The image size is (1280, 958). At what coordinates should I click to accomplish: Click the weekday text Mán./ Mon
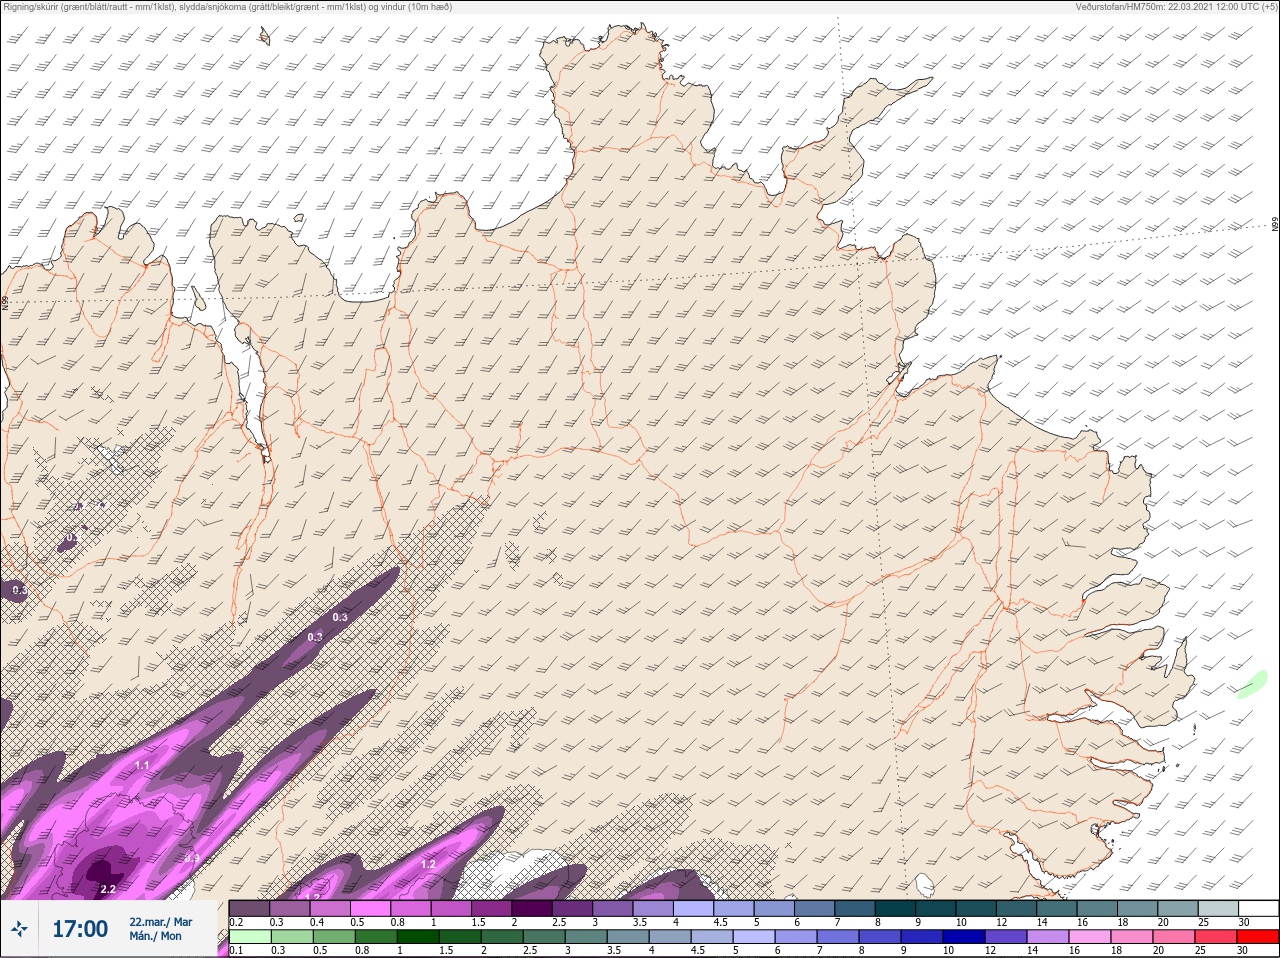pos(155,937)
